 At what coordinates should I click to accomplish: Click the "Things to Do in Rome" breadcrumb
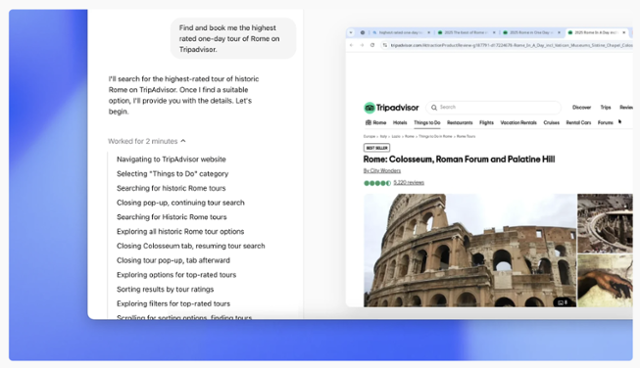click(435, 136)
